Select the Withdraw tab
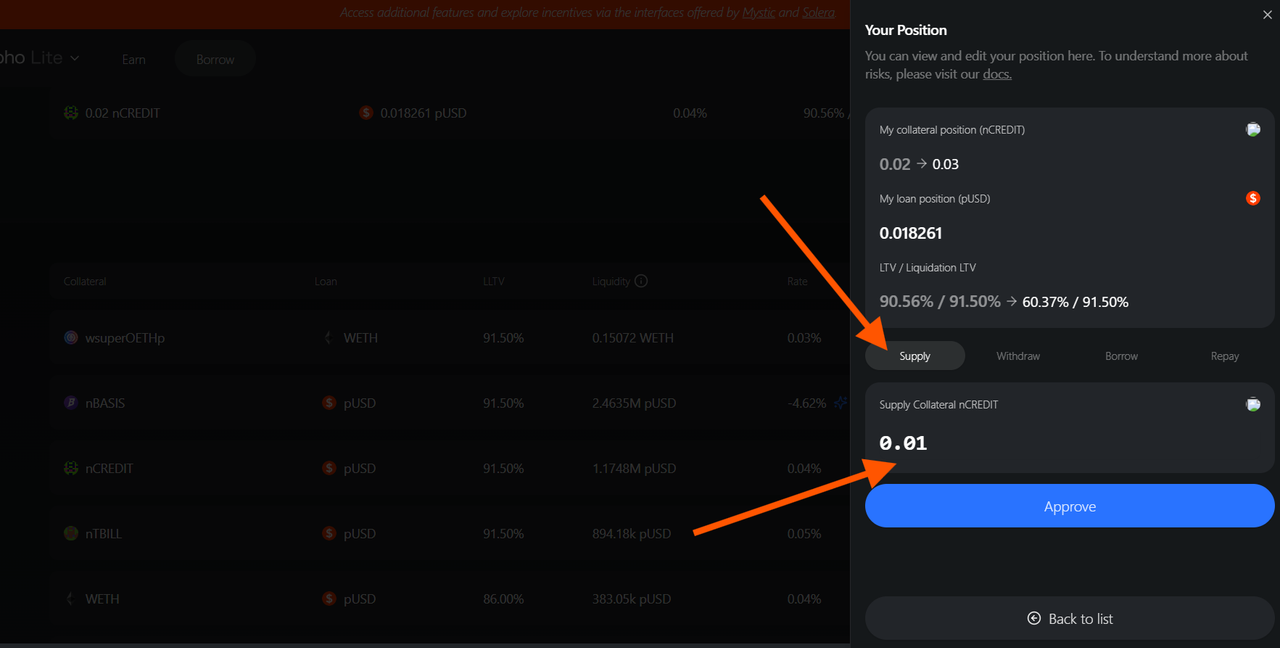Viewport: 1280px width, 648px height. 1018,356
